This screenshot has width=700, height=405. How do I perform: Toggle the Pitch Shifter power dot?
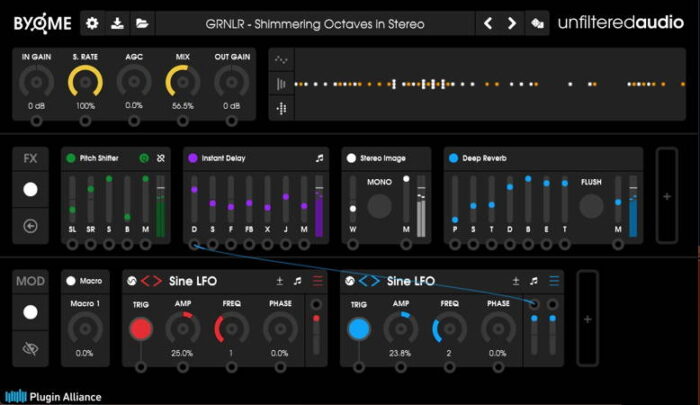pyautogui.click(x=70, y=158)
